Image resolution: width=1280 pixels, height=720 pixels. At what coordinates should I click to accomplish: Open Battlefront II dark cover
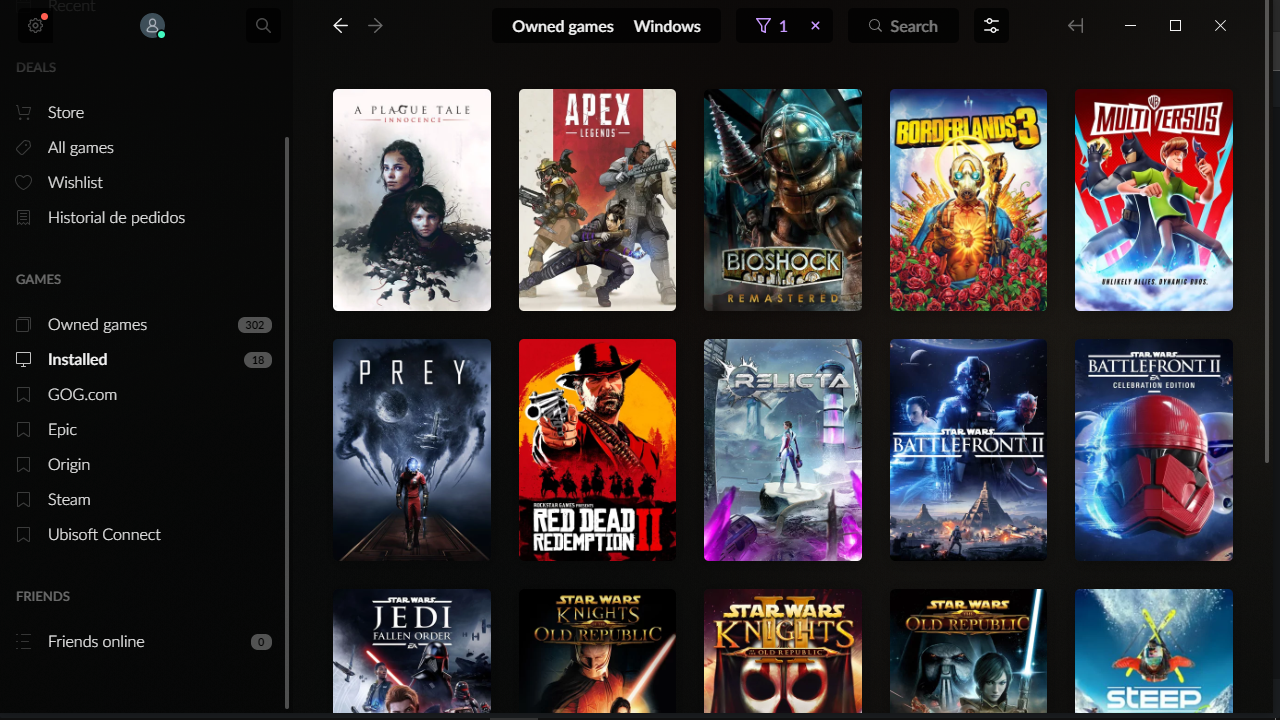click(968, 450)
